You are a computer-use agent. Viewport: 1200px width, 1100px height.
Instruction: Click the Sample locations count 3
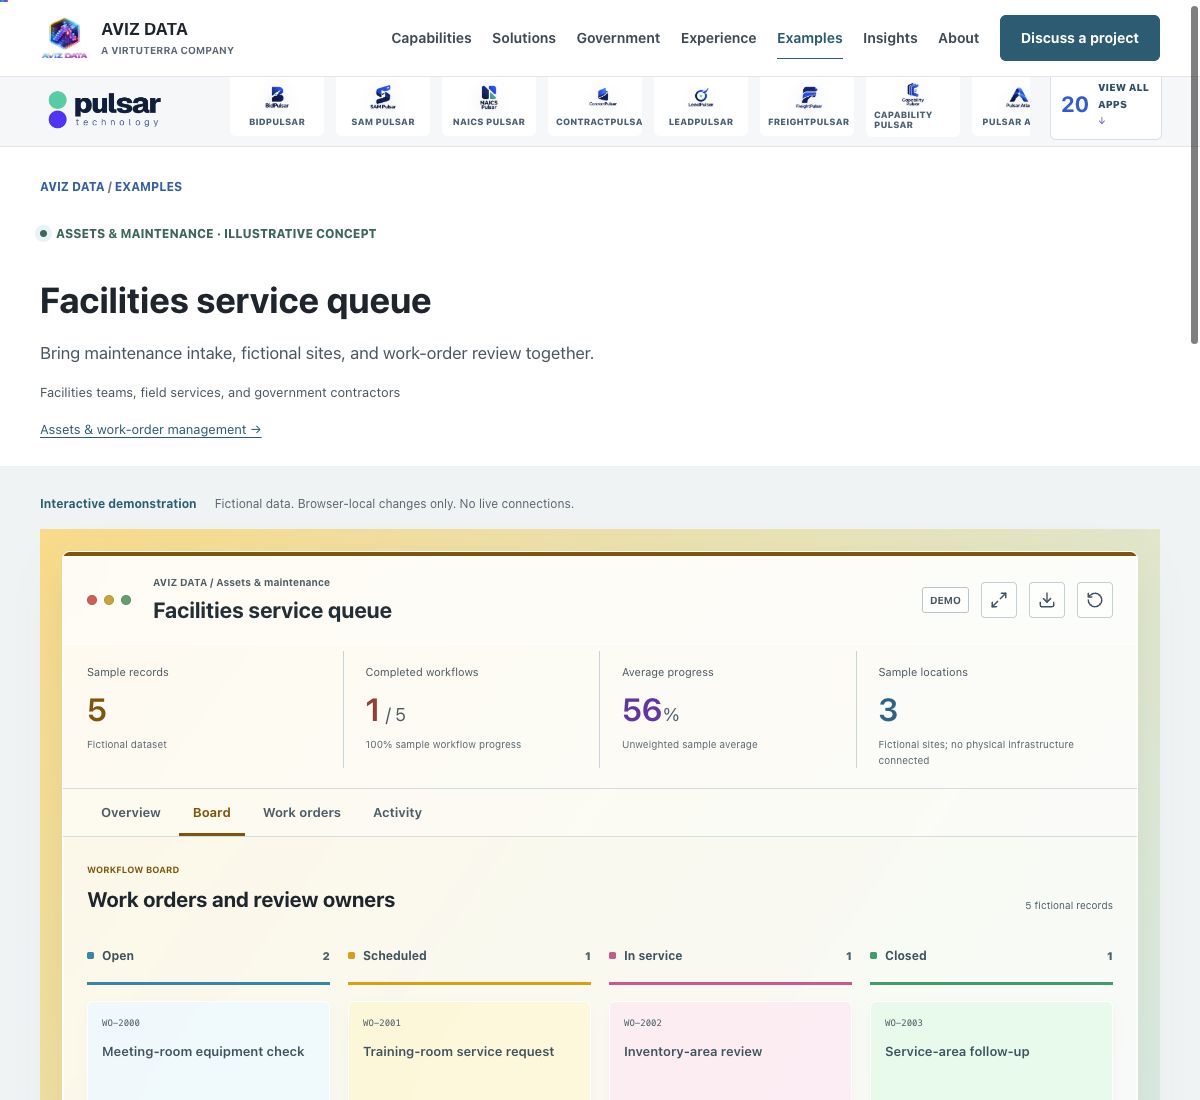888,710
